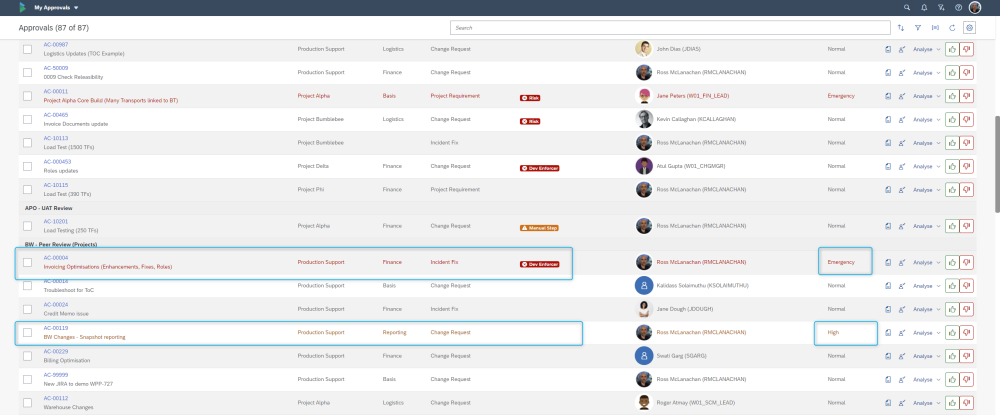Select checkbox for AC-00004 Invoicing Optimisations

[27, 262]
